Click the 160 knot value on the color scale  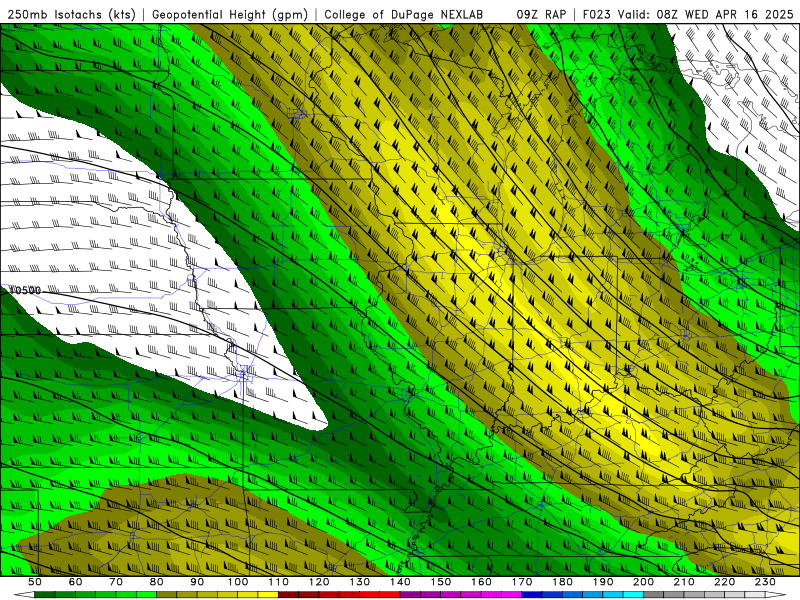481,582
